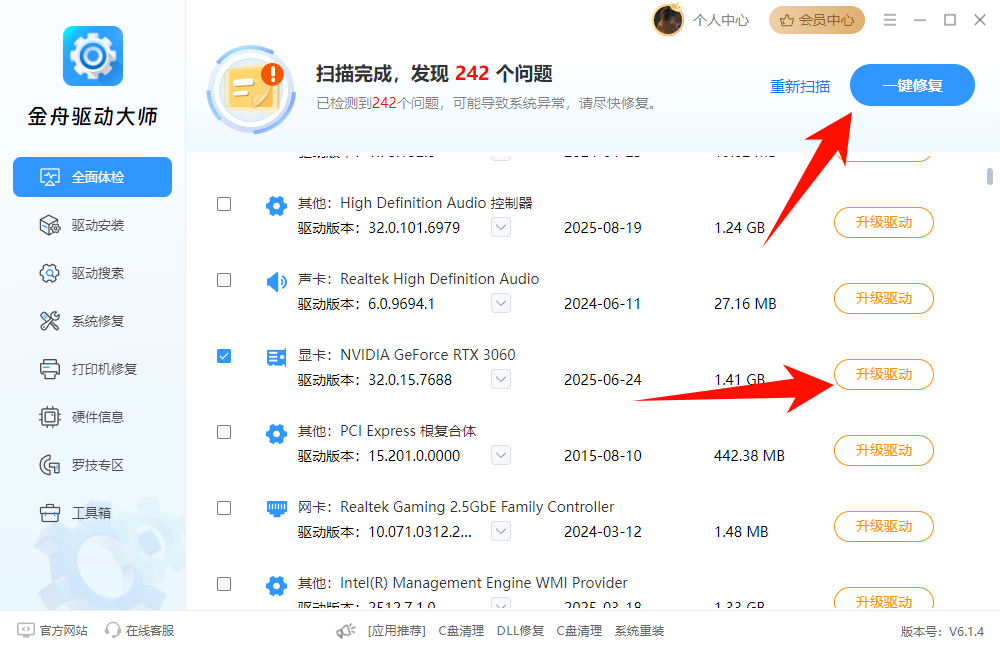Click the 一键修复 button

coord(912,85)
